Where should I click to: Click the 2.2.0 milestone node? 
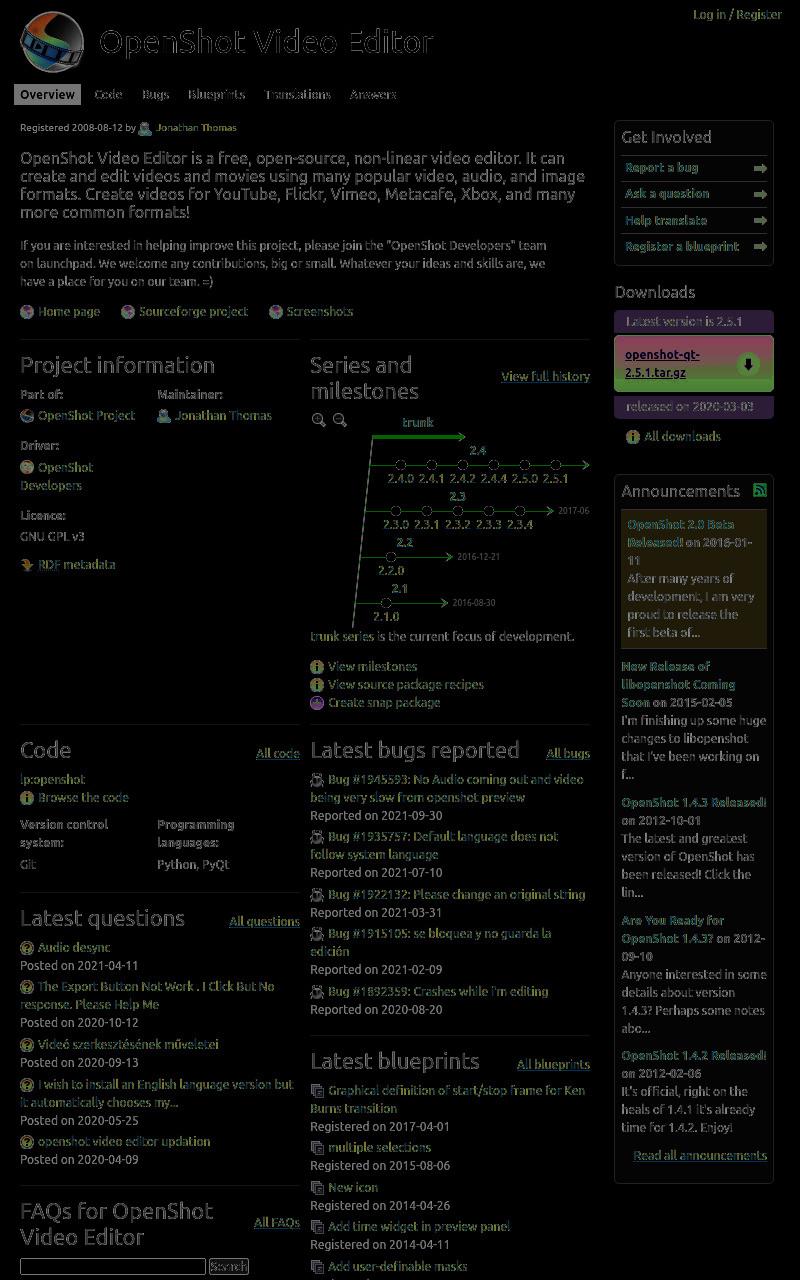tap(391, 557)
